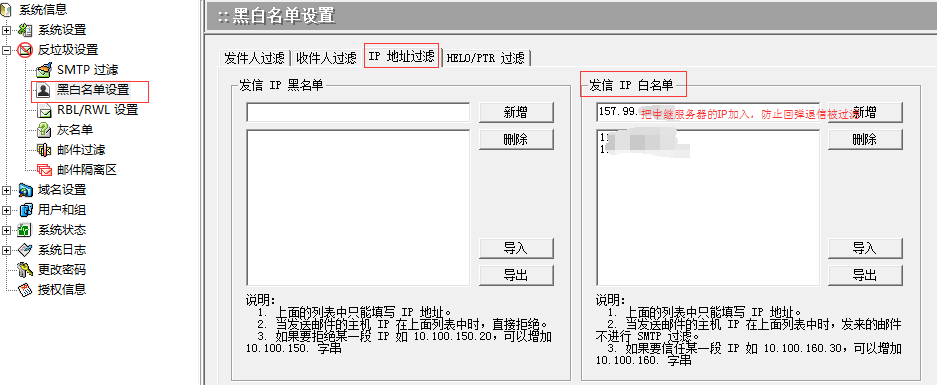Select 用户和组 tree label

coord(62,210)
